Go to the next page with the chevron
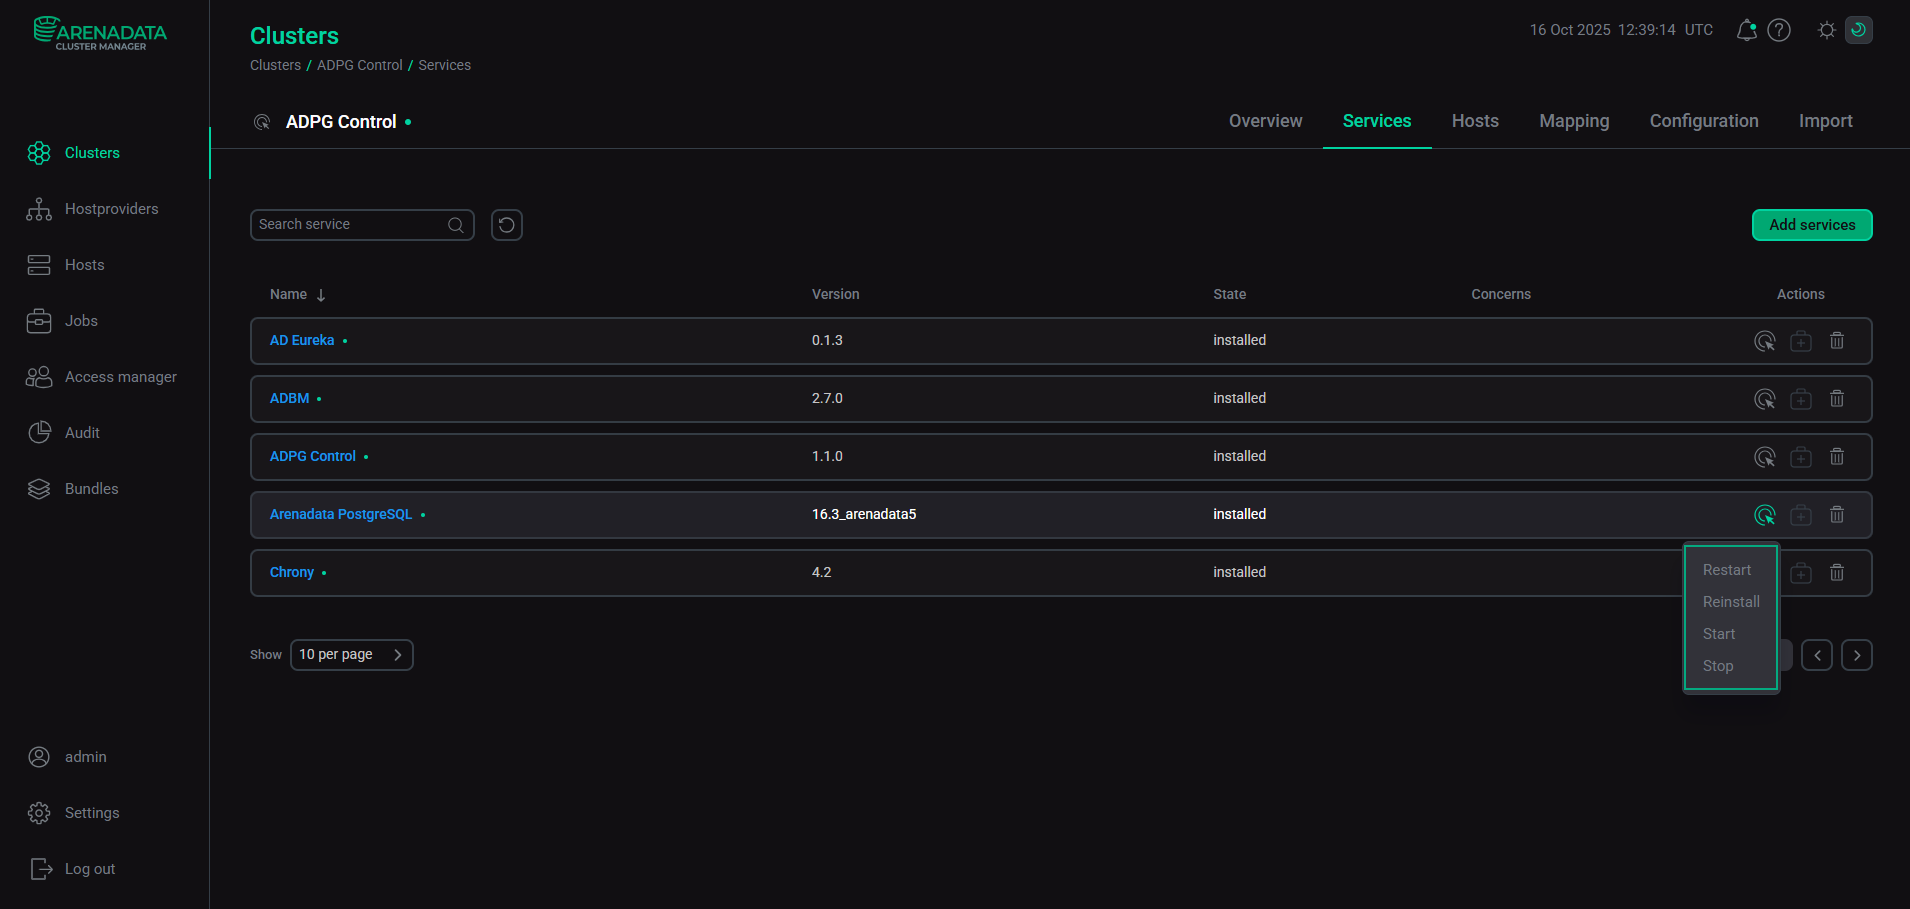The height and width of the screenshot is (909, 1910). point(1857,654)
